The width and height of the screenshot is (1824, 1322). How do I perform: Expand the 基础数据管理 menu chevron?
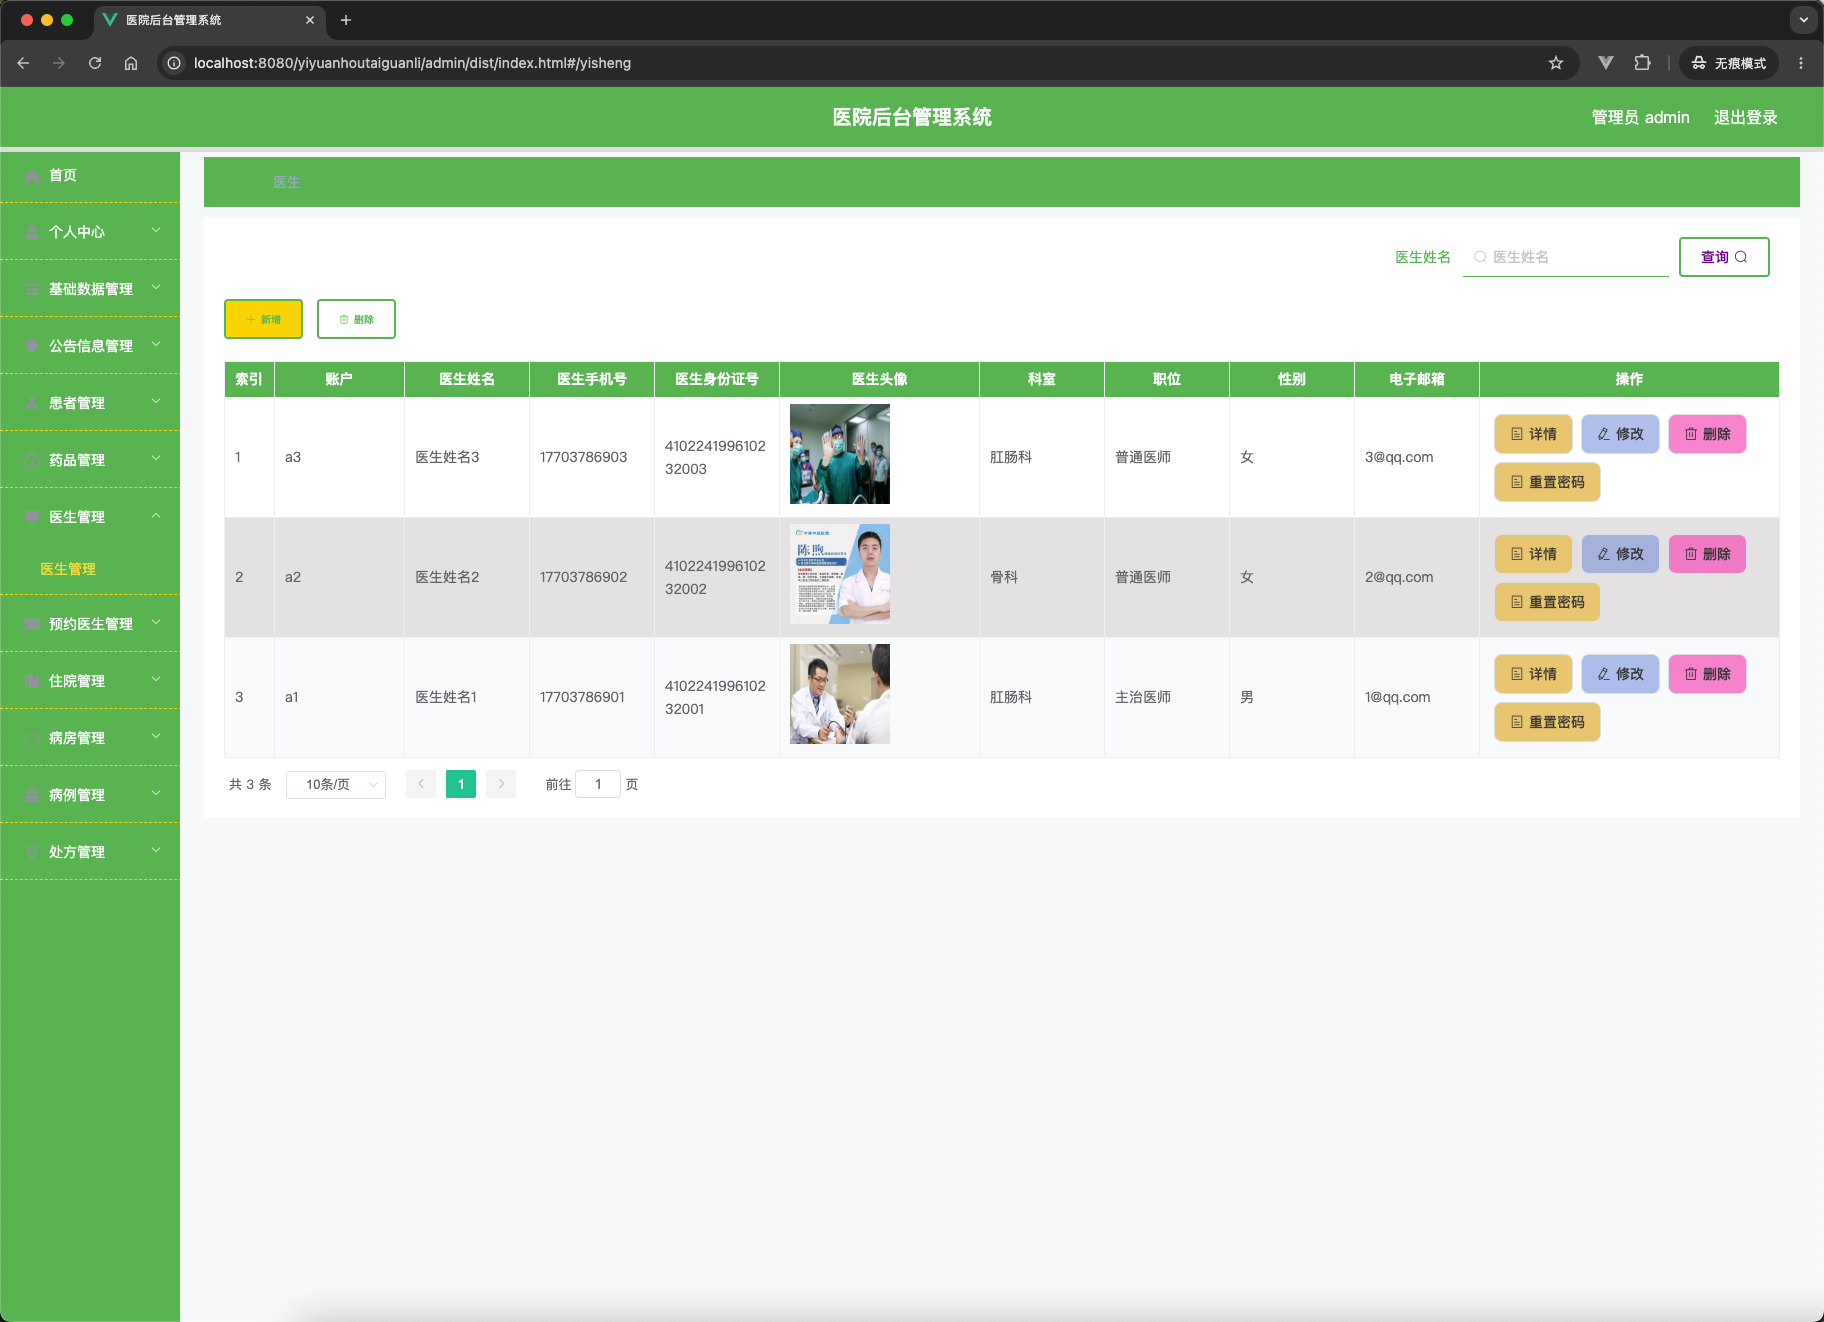click(156, 288)
